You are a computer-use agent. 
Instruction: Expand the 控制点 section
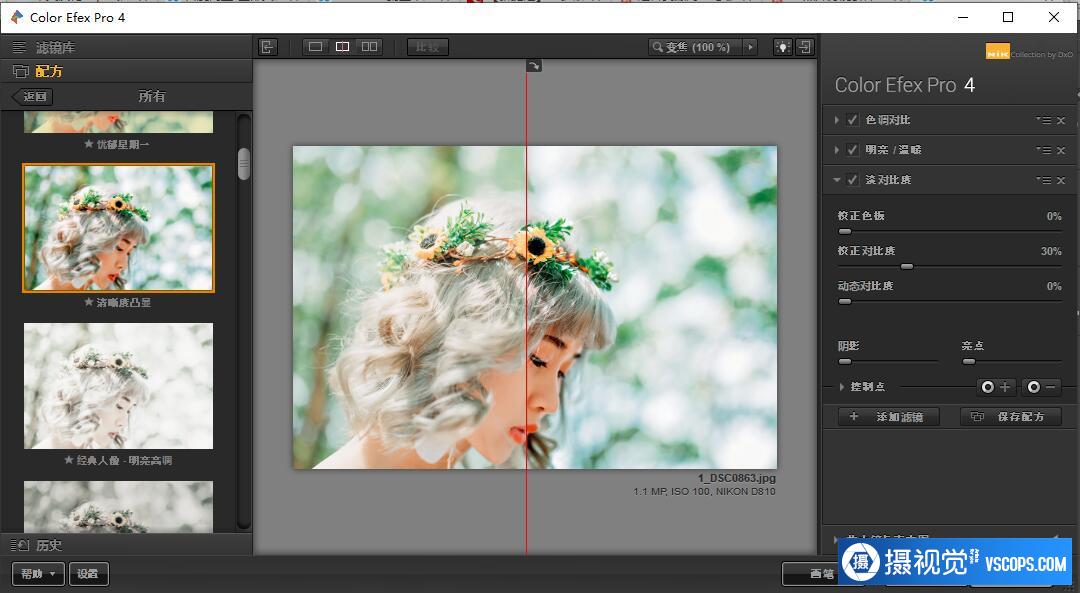pos(842,387)
